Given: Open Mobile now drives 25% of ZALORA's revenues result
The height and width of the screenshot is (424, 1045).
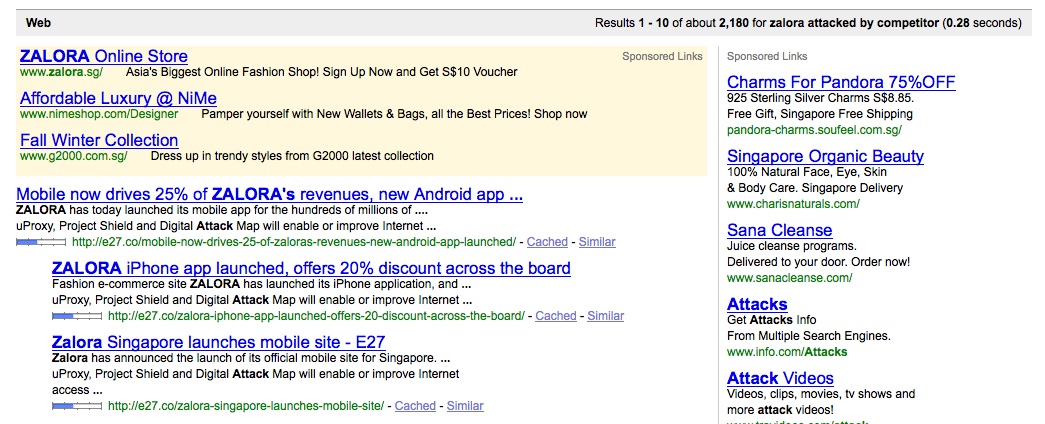Looking at the screenshot, I should tap(269, 195).
